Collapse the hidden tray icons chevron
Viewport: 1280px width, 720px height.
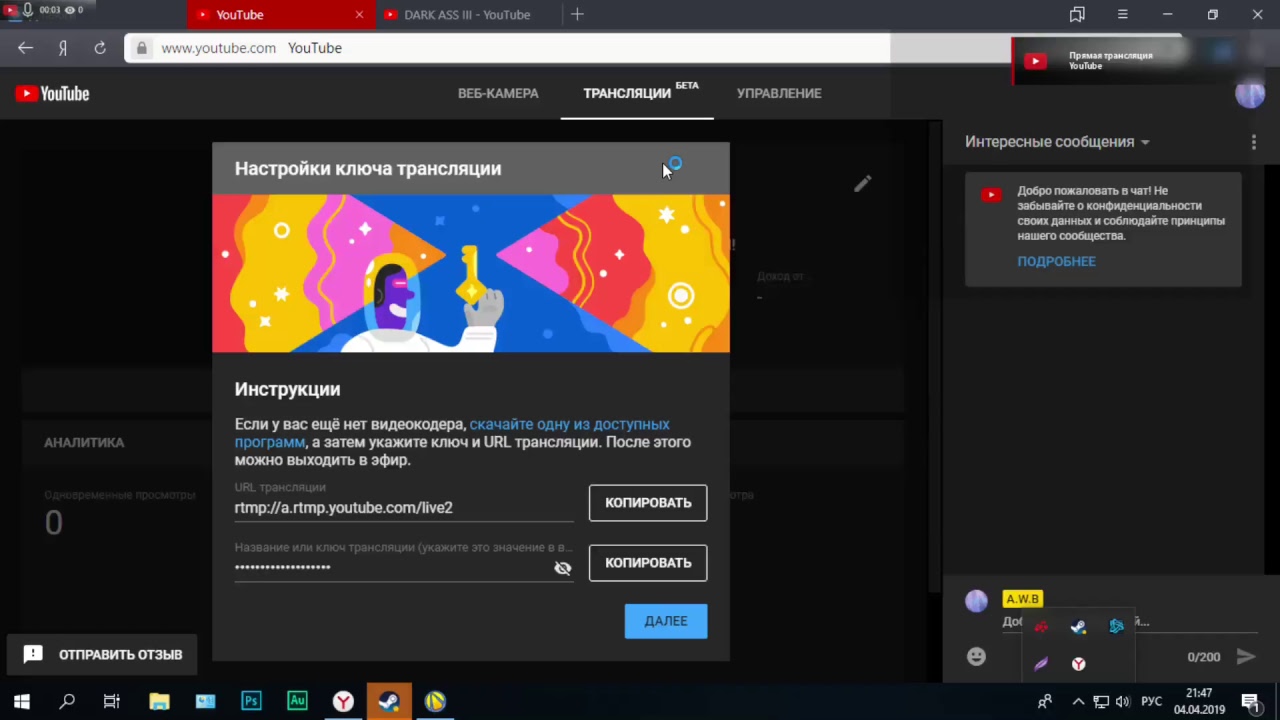pyautogui.click(x=1078, y=702)
